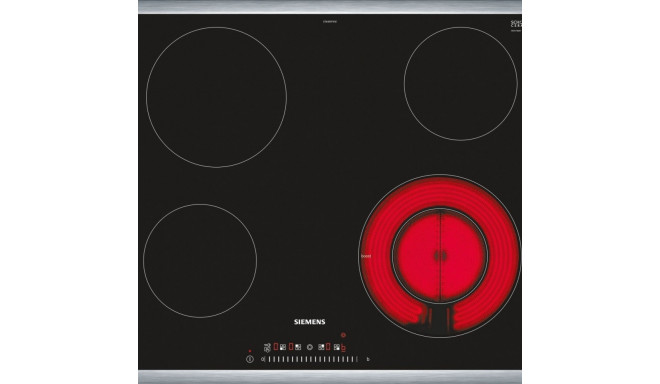Select the rear-left cooking zone selector icon
This screenshot has height=384, width=660.
[298, 347]
